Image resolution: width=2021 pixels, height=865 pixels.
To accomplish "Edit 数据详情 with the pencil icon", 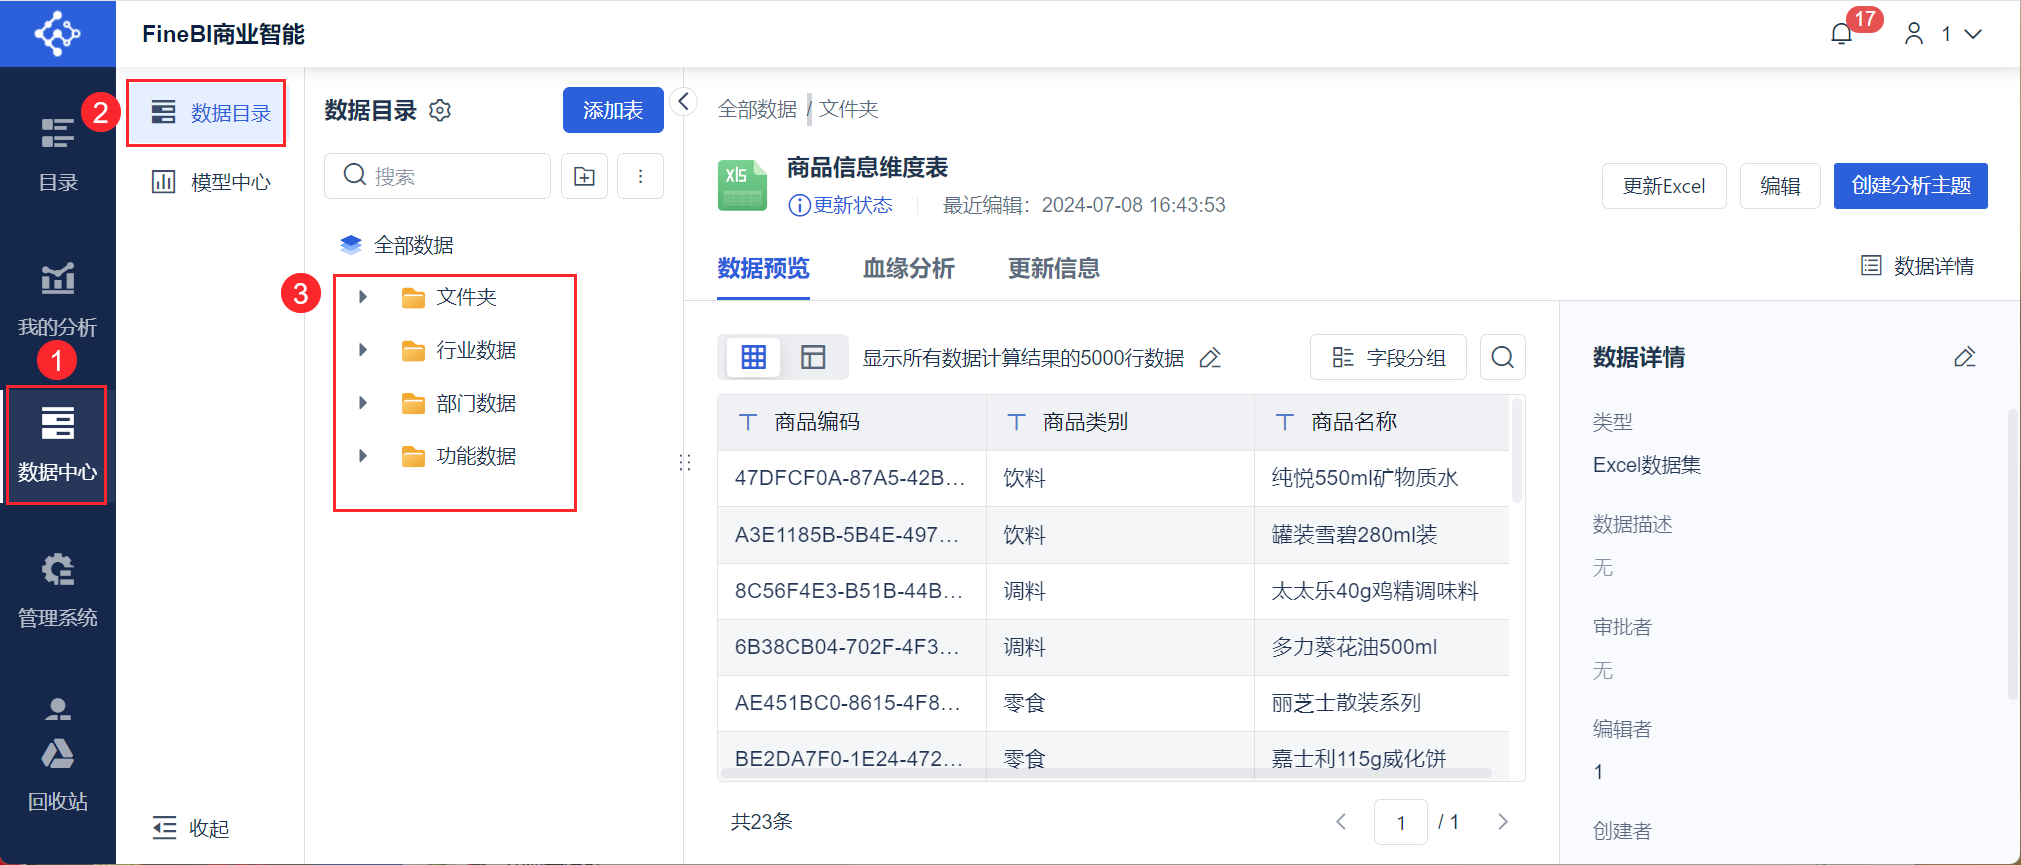I will tap(1965, 357).
